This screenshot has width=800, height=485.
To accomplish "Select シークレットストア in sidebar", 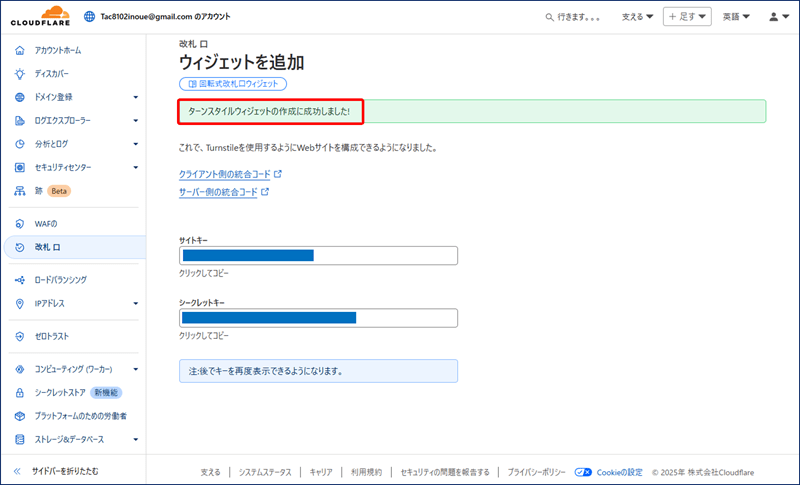I will (60, 393).
